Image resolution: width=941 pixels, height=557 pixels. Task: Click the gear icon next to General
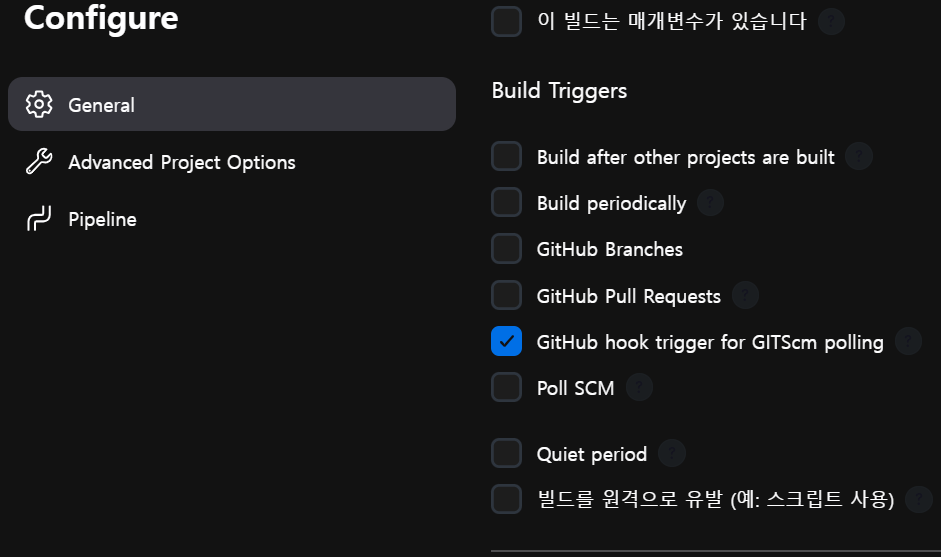[x=39, y=104]
